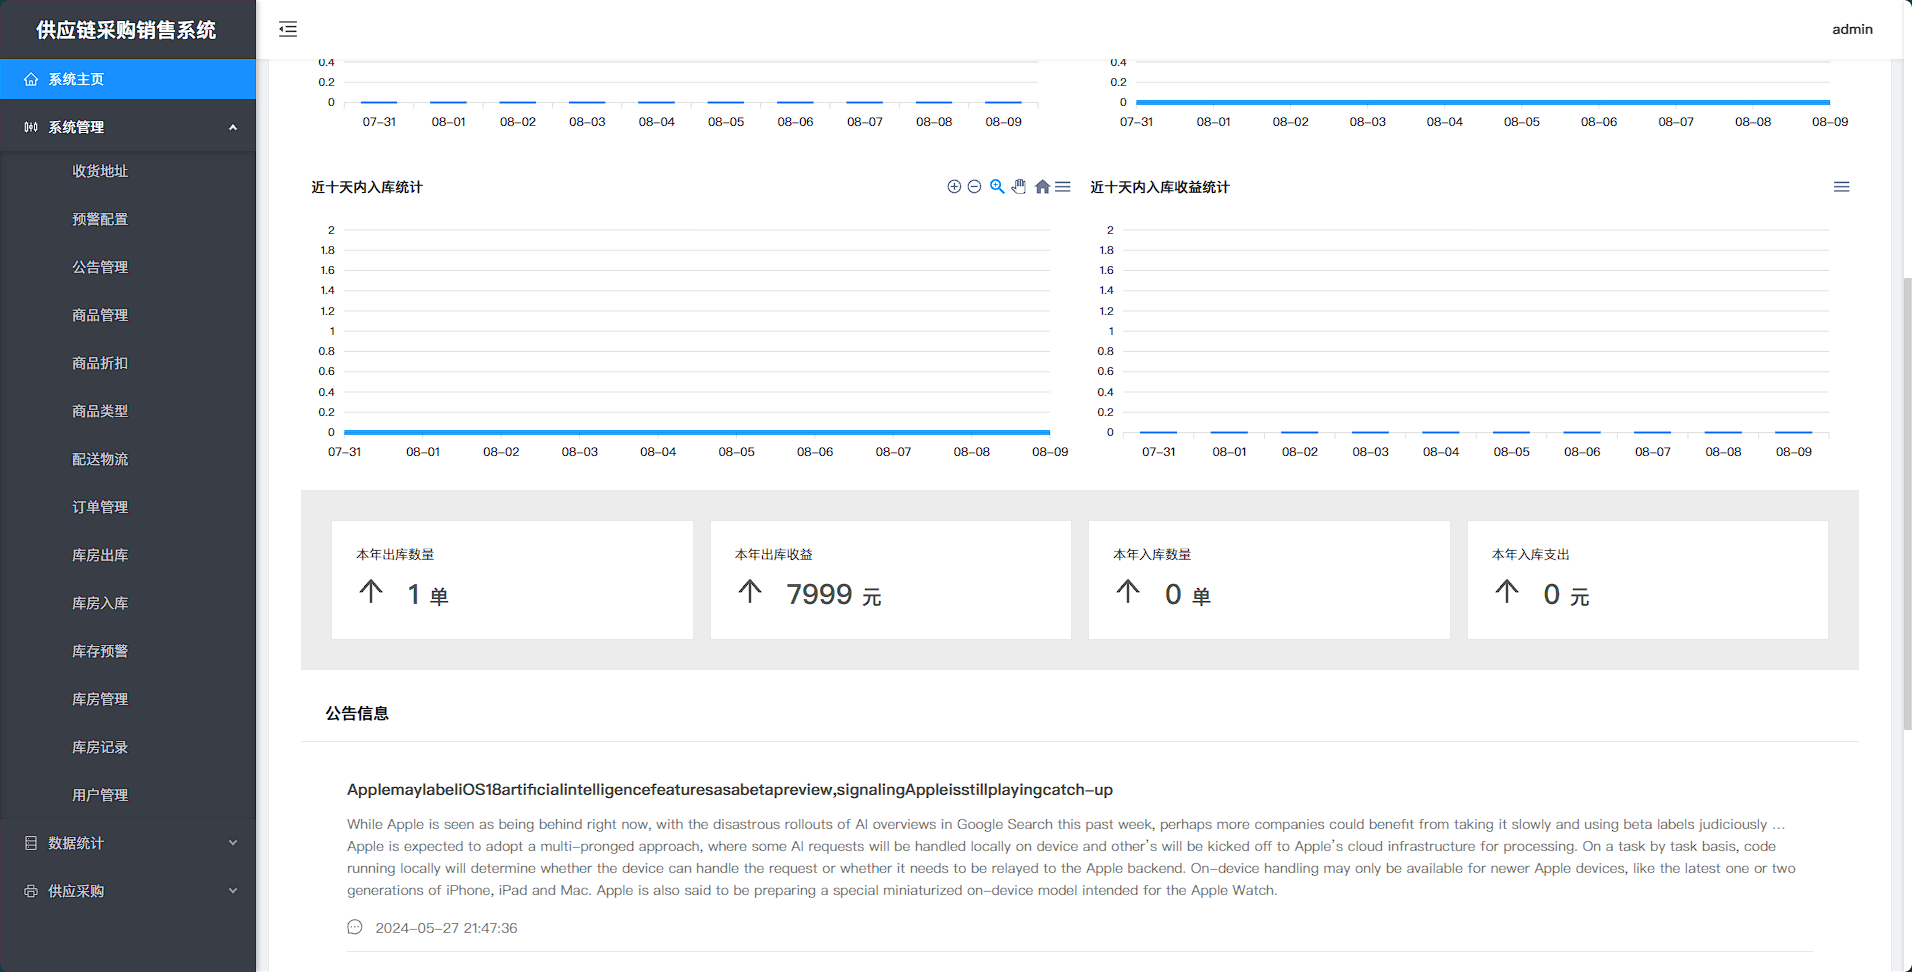Click the 本年入库支出 label
Screen dimensions: 1912x972
click(1531, 554)
